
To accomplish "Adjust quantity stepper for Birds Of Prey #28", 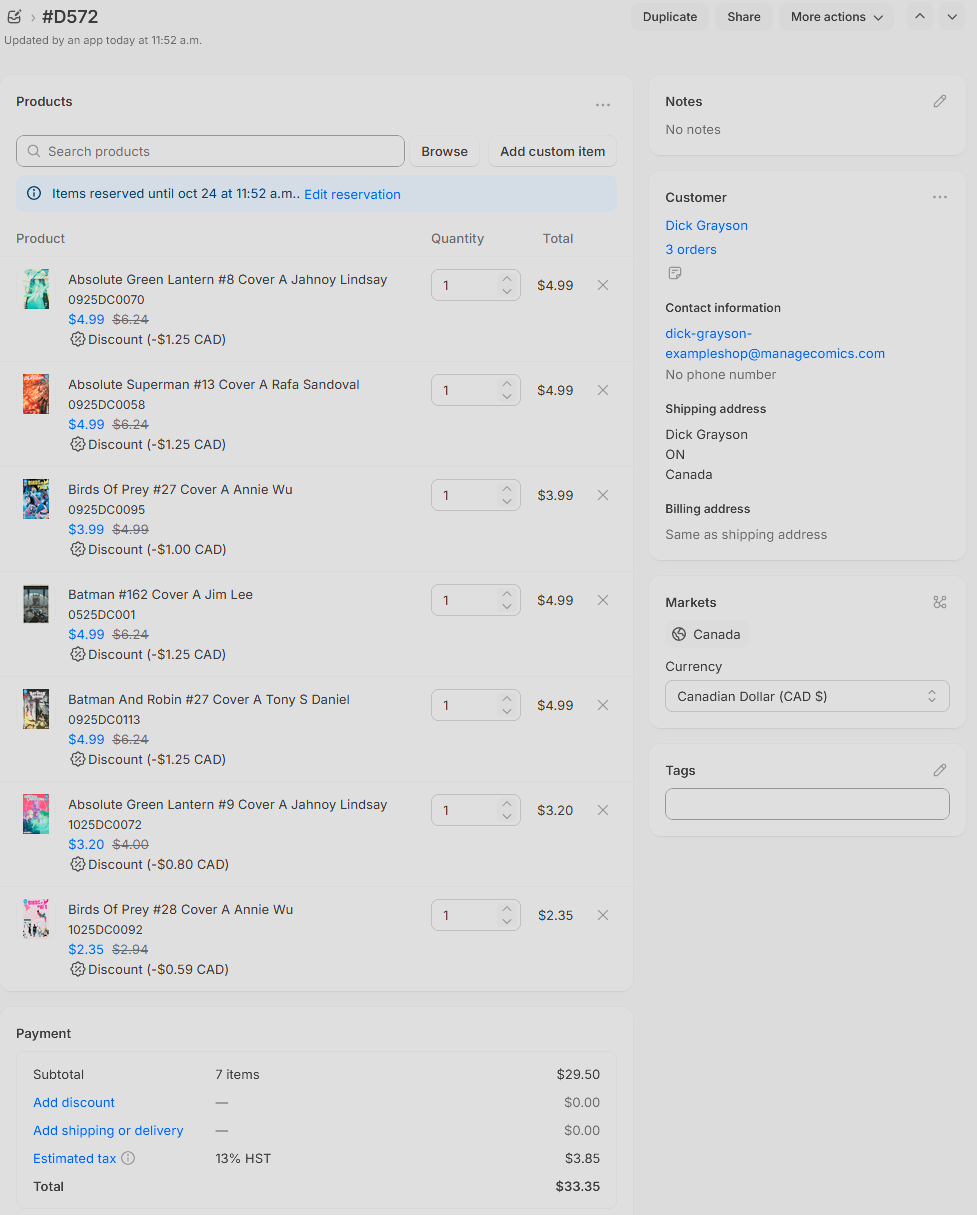I will click(507, 915).
